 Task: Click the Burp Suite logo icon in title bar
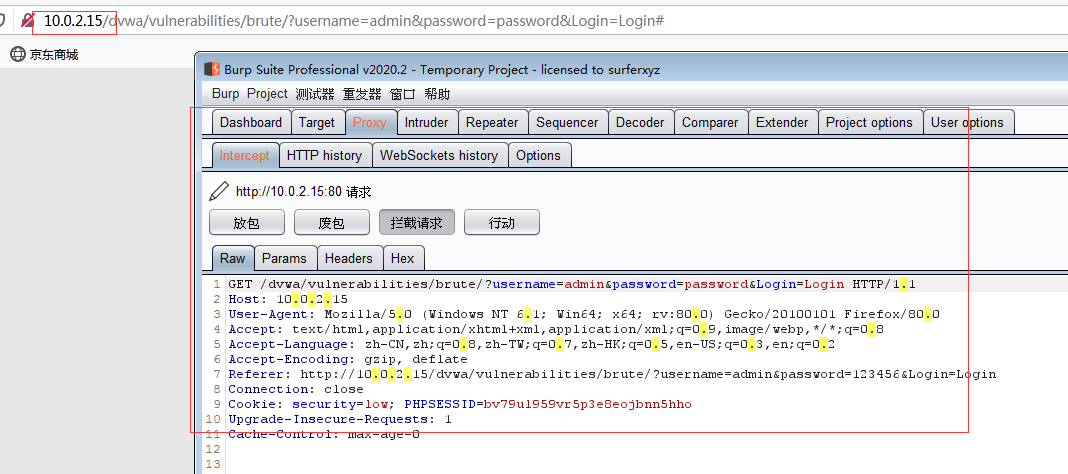click(213, 69)
